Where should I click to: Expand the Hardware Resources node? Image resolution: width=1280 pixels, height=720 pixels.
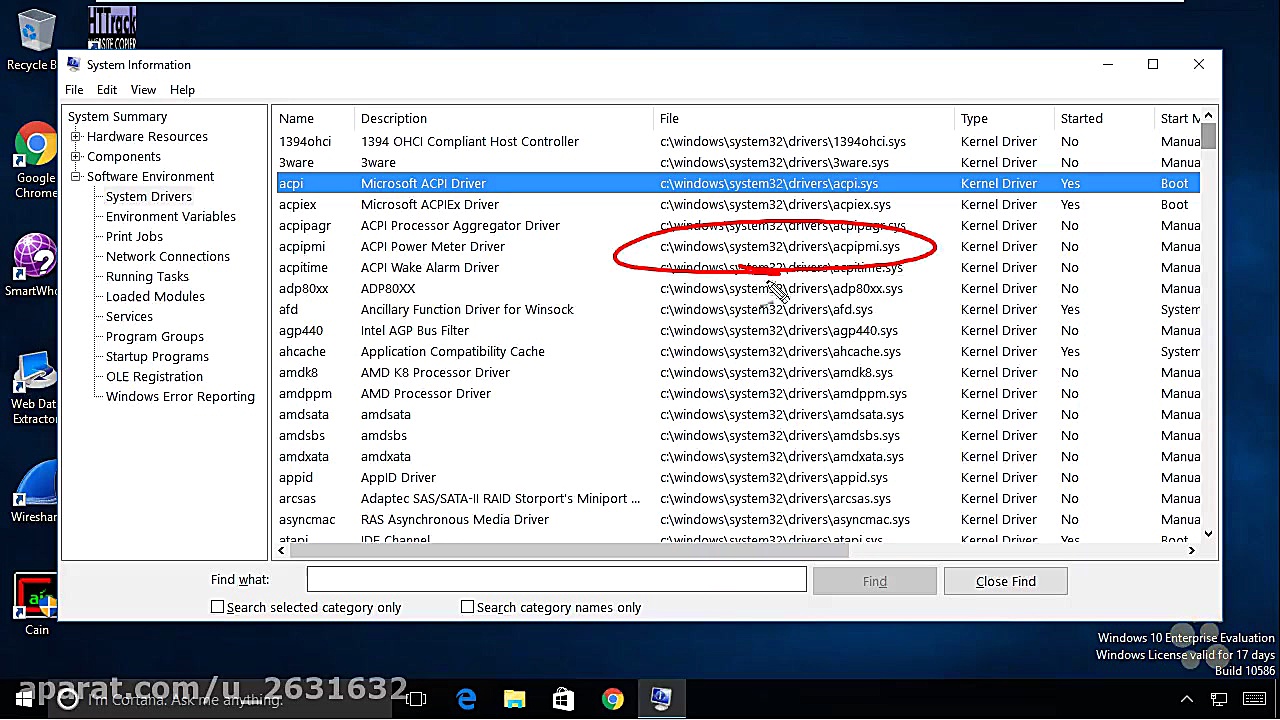pos(75,136)
